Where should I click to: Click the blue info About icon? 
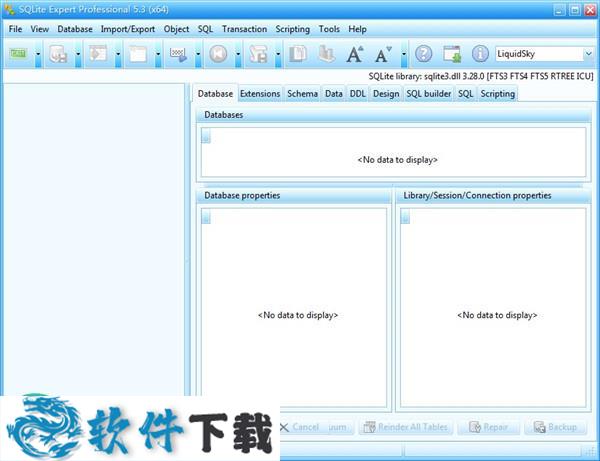point(480,54)
